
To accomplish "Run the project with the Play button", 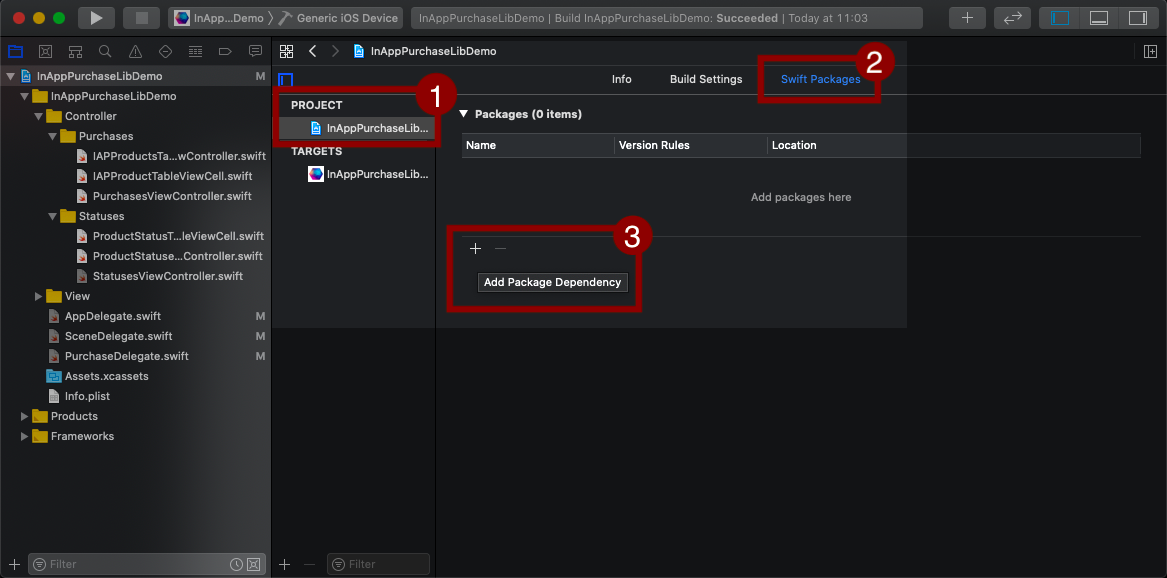I will [96, 18].
